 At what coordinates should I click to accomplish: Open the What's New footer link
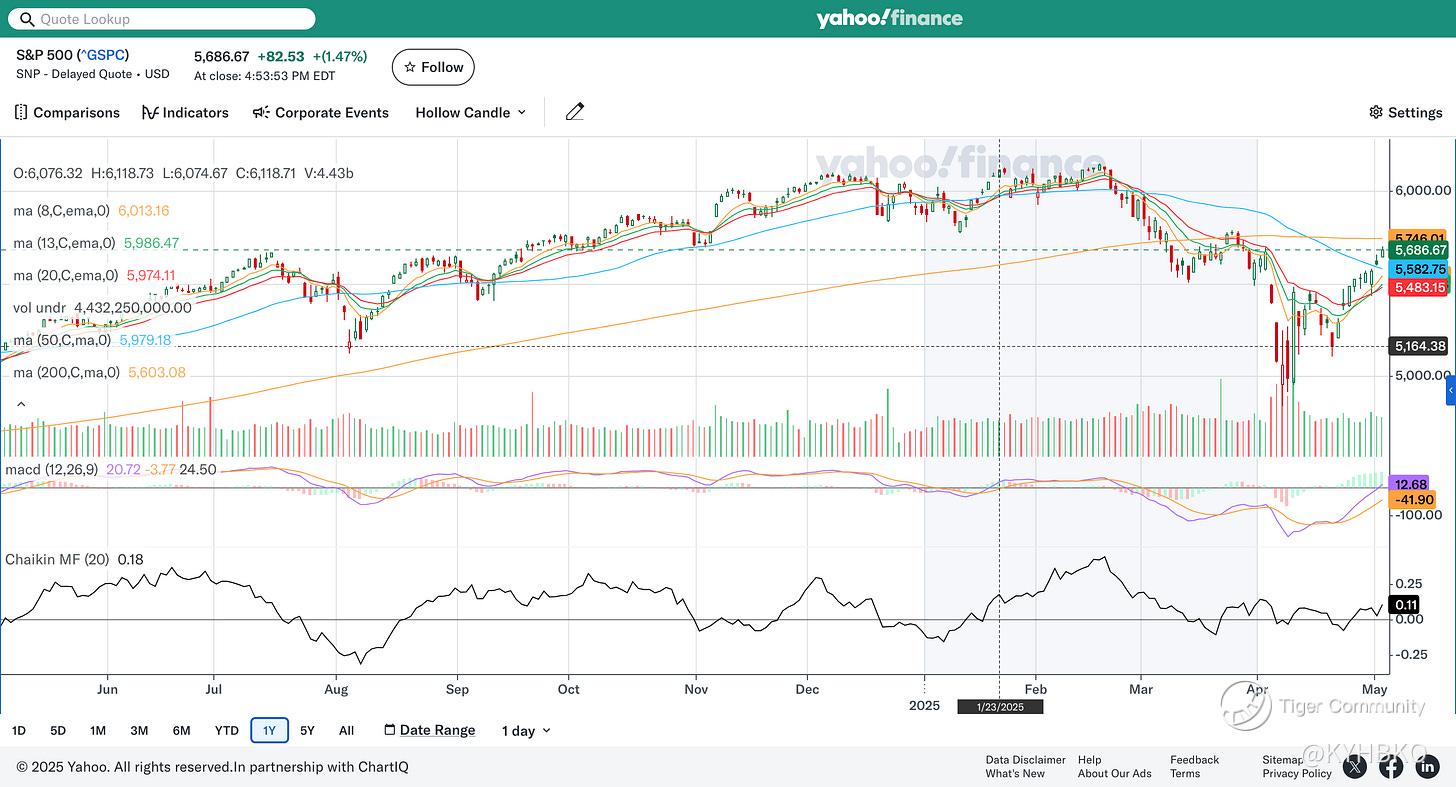1015,773
